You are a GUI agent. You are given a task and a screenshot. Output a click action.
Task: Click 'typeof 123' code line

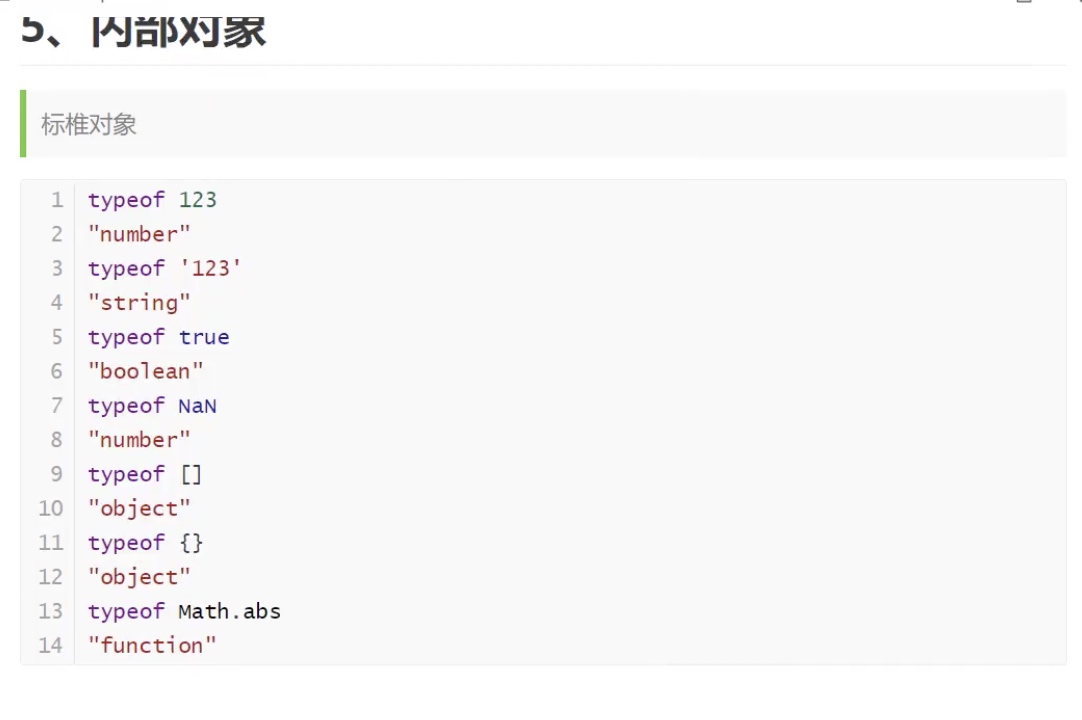pos(152,200)
